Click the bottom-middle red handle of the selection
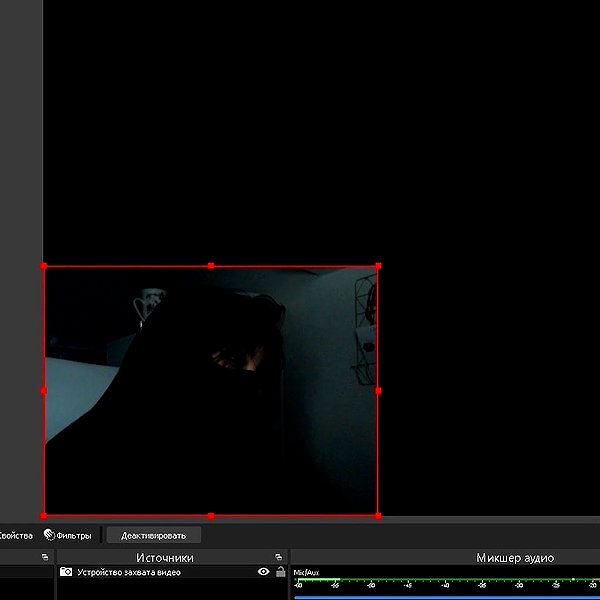This screenshot has width=600, height=600. click(211, 516)
